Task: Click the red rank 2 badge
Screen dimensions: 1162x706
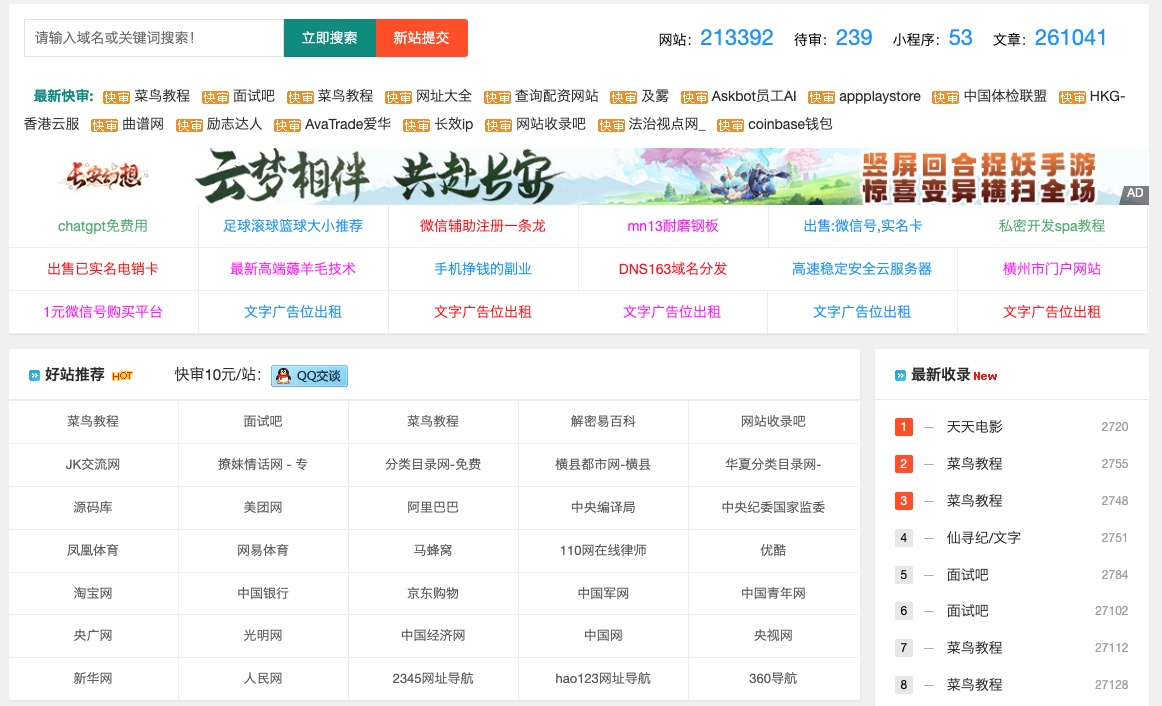Action: pyautogui.click(x=903, y=464)
